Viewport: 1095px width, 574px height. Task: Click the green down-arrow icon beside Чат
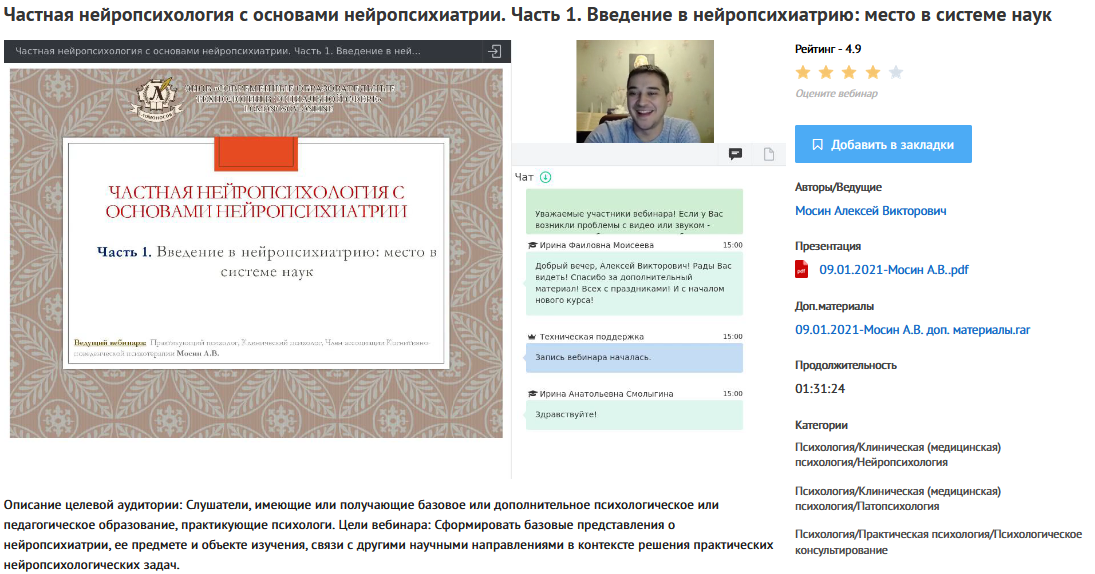tap(545, 177)
